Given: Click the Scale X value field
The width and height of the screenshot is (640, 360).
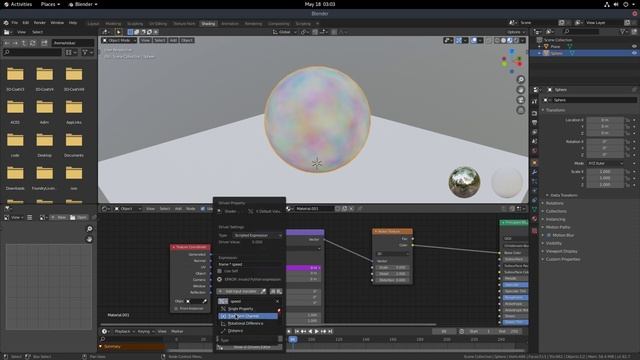Looking at the screenshot, I should coord(605,172).
